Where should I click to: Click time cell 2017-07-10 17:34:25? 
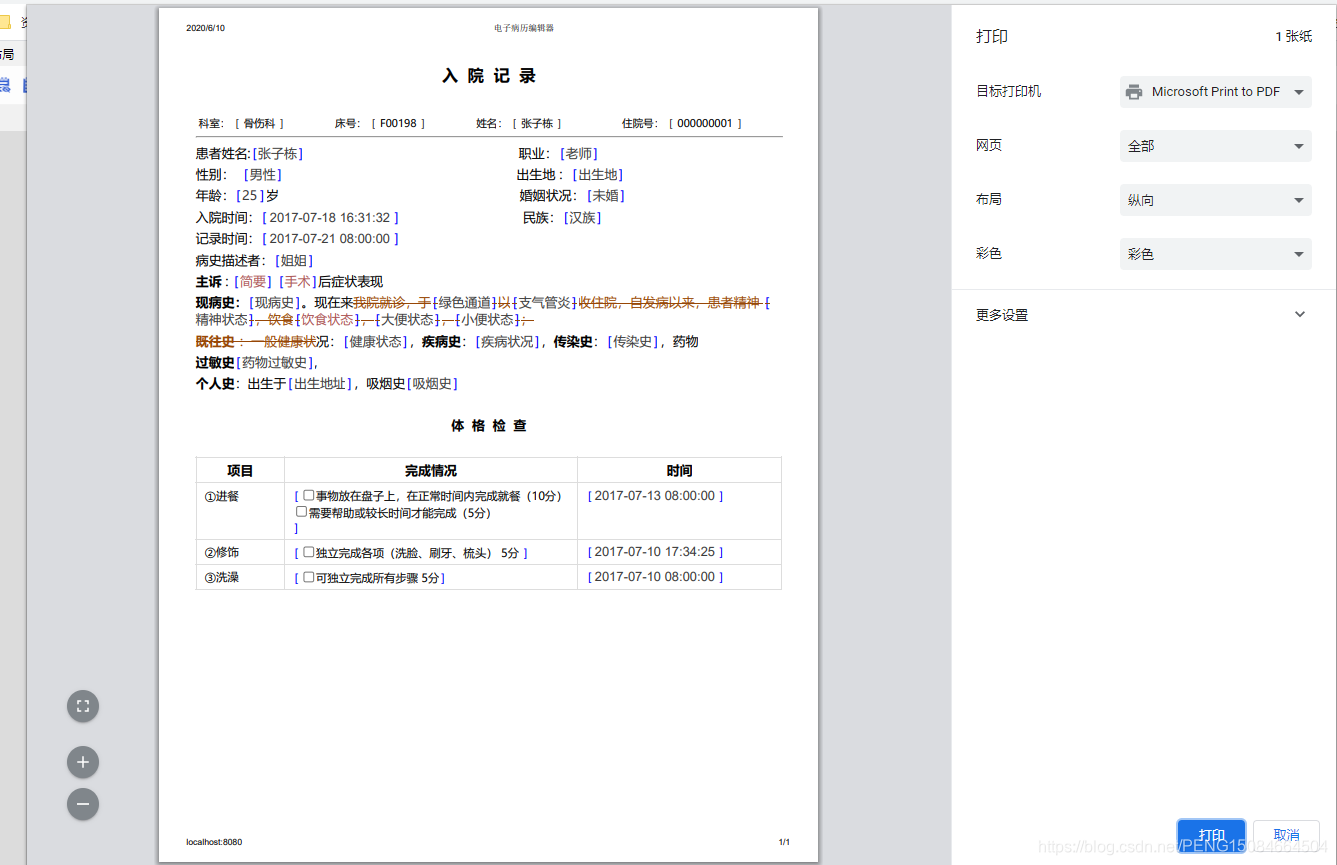click(x=655, y=552)
